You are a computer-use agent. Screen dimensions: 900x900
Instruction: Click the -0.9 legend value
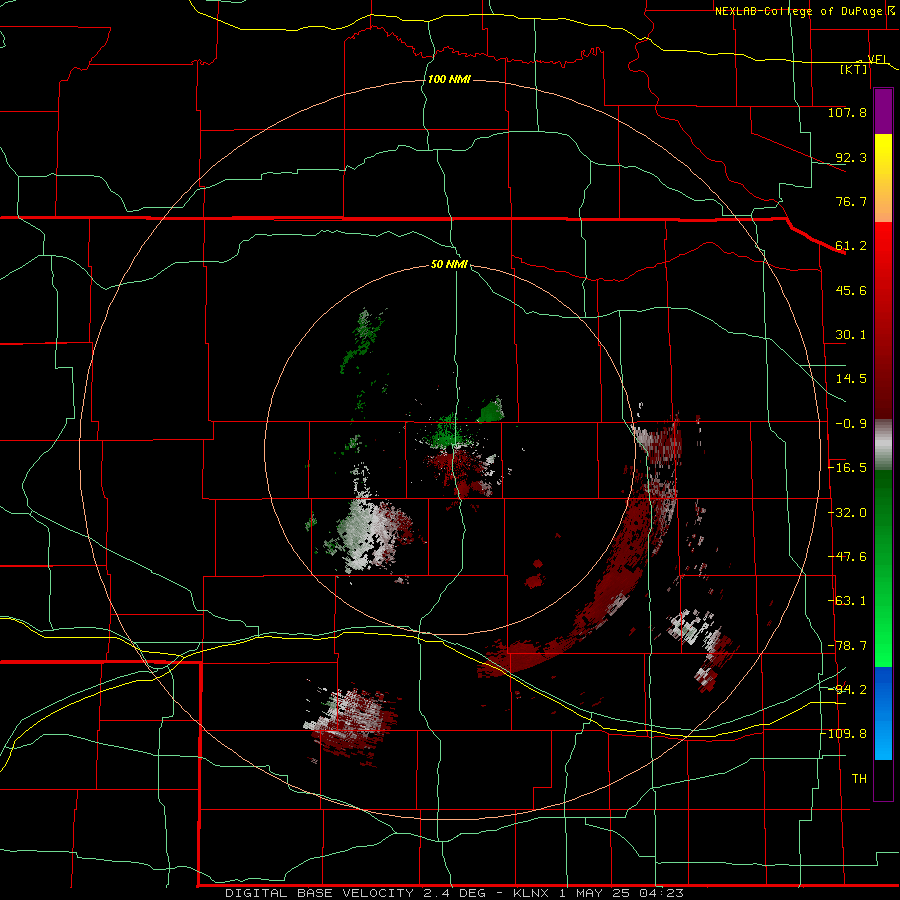(x=851, y=424)
